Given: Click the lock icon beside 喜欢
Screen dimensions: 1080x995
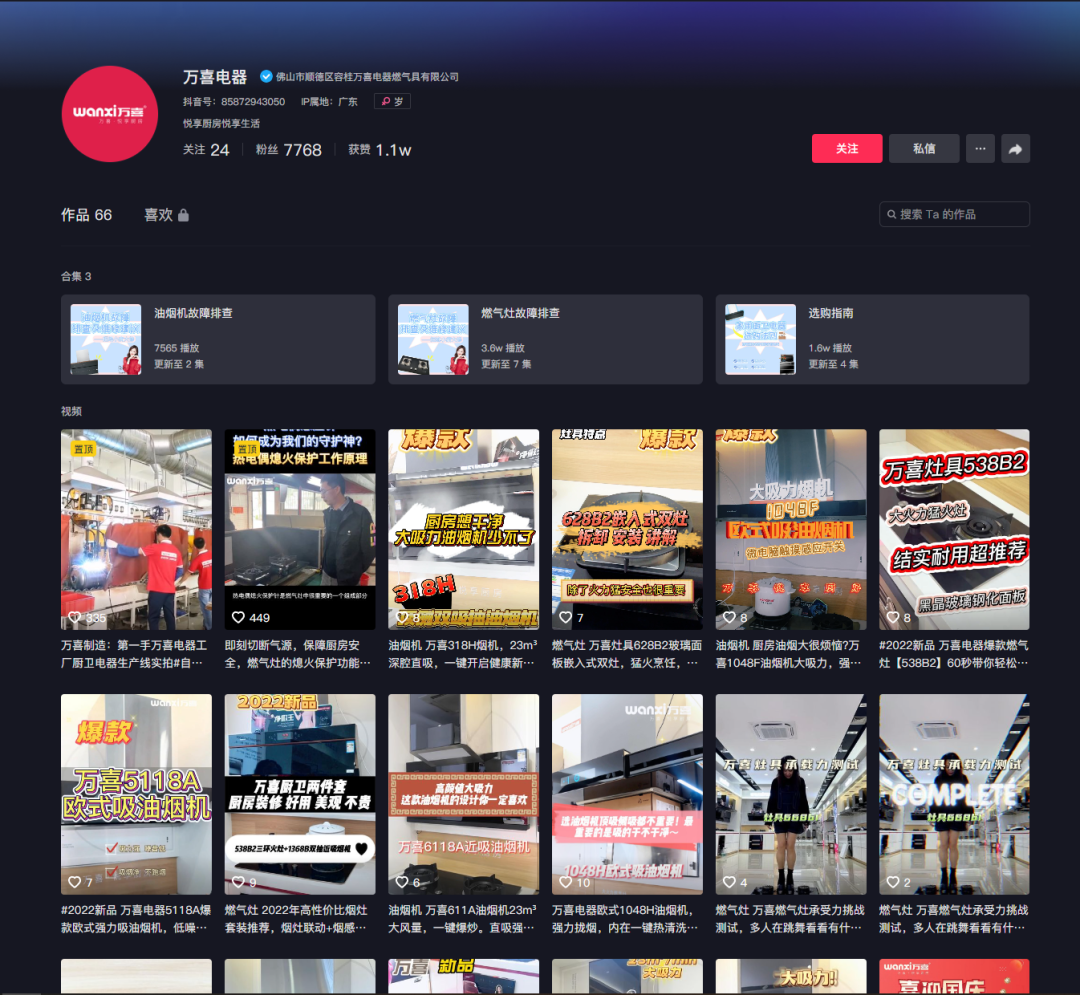Looking at the screenshot, I should click(x=183, y=216).
